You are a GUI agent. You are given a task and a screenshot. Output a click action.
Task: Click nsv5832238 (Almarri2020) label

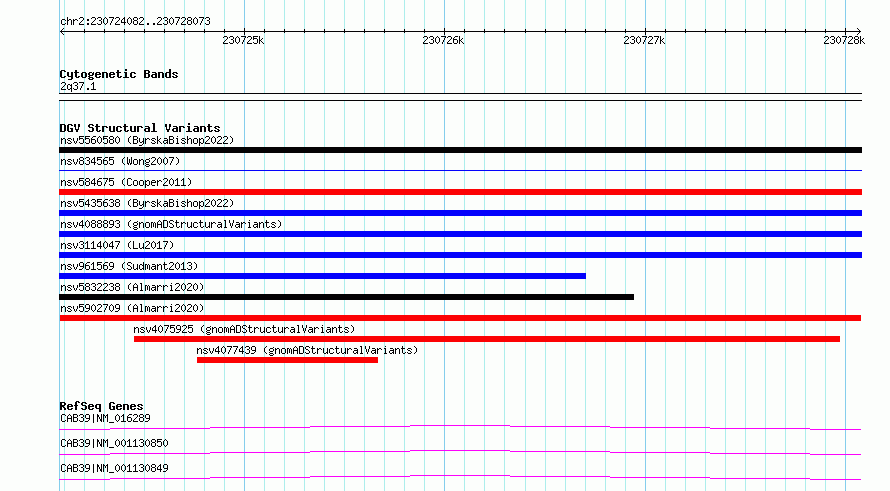132,287
